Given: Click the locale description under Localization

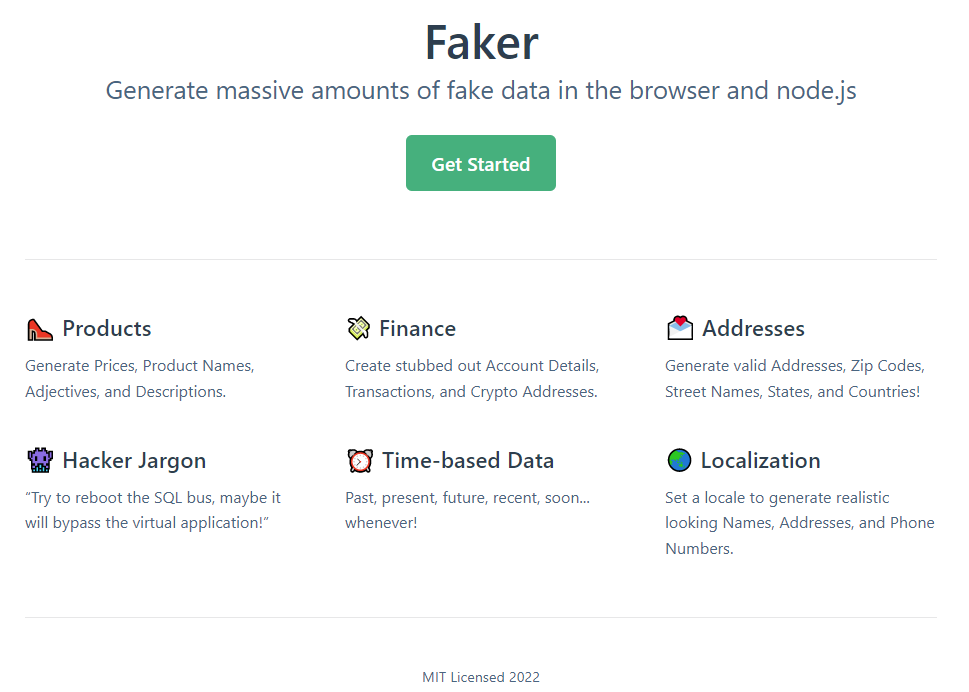Looking at the screenshot, I should (x=799, y=523).
